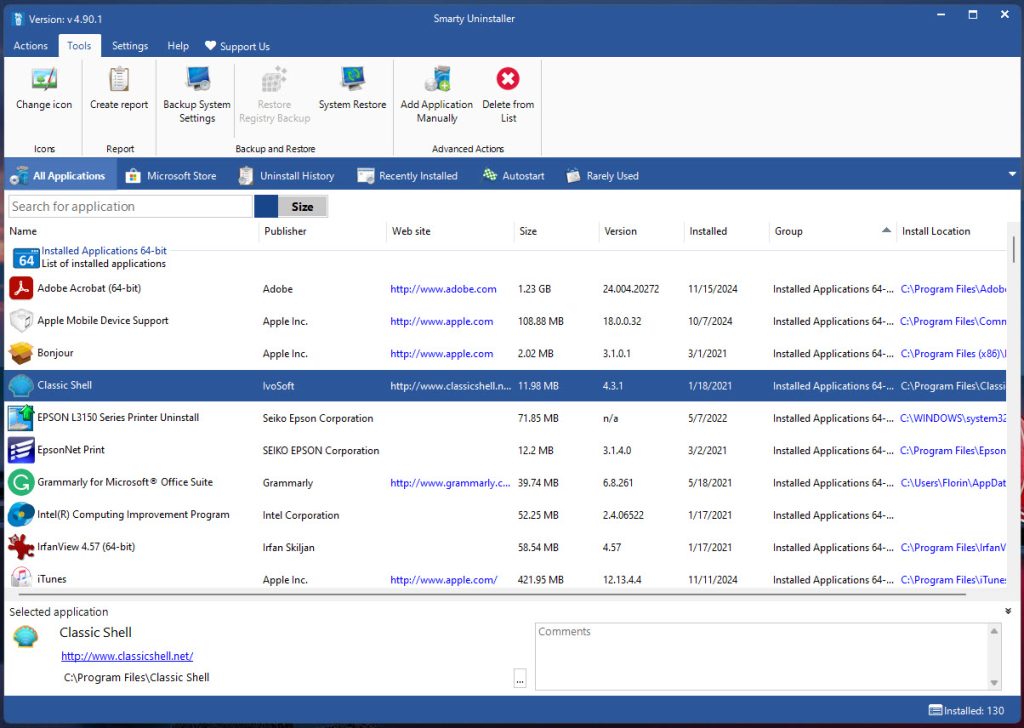Show Recently Installed applications
This screenshot has width=1024, height=728.
(408, 176)
